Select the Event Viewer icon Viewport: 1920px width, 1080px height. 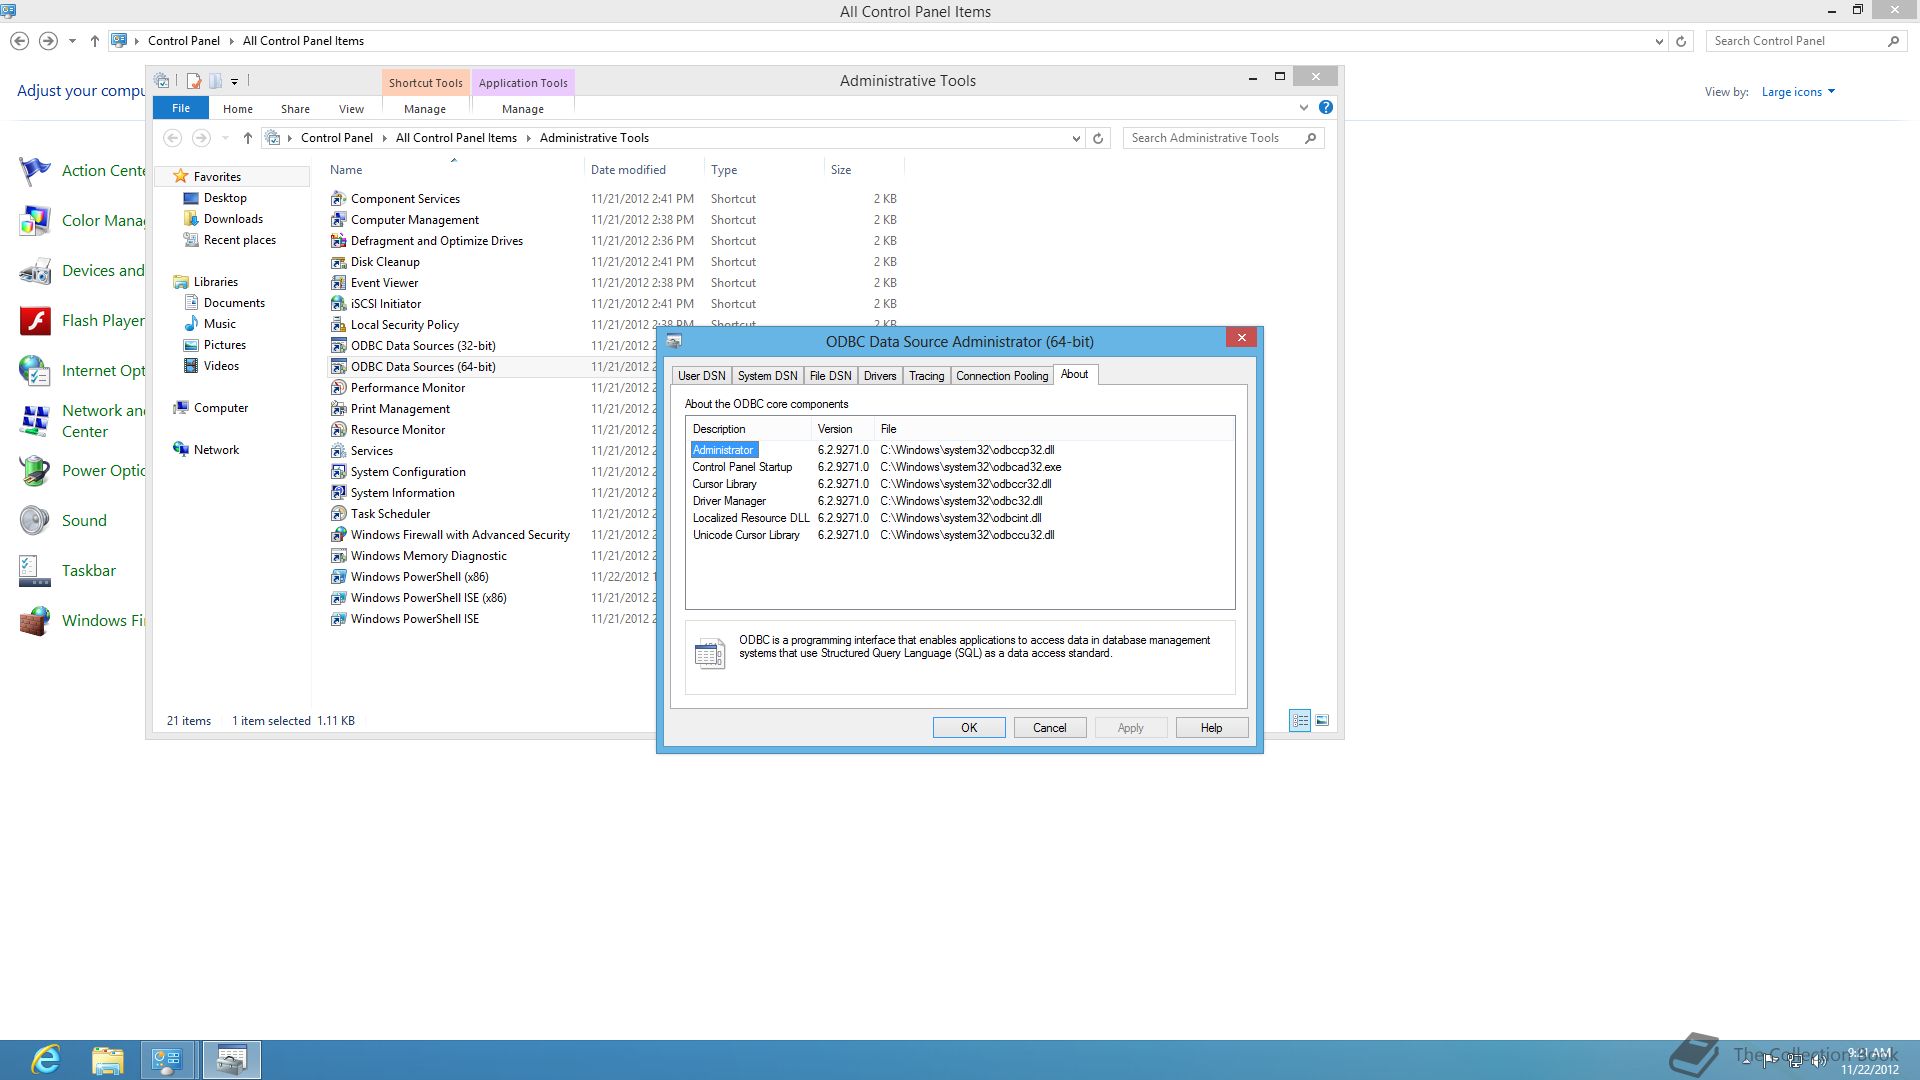click(338, 283)
